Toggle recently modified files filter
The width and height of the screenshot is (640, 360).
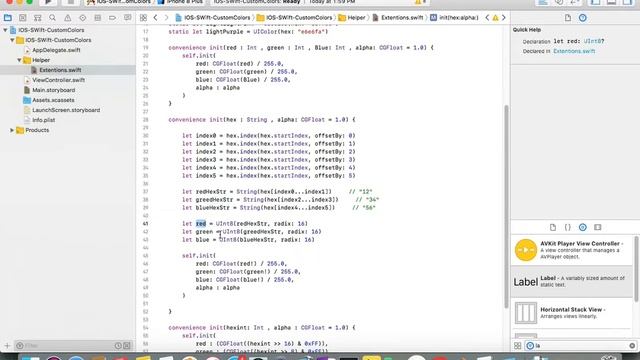coord(118,346)
